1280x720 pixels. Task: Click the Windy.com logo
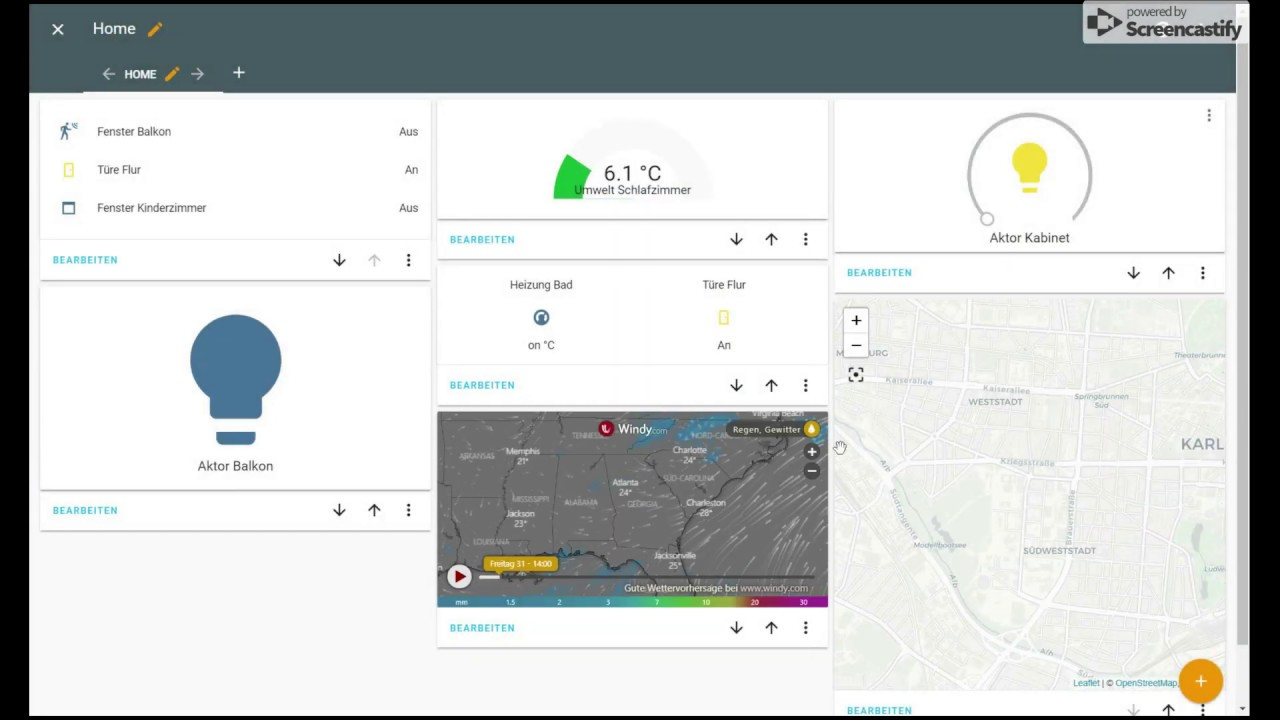(633, 429)
